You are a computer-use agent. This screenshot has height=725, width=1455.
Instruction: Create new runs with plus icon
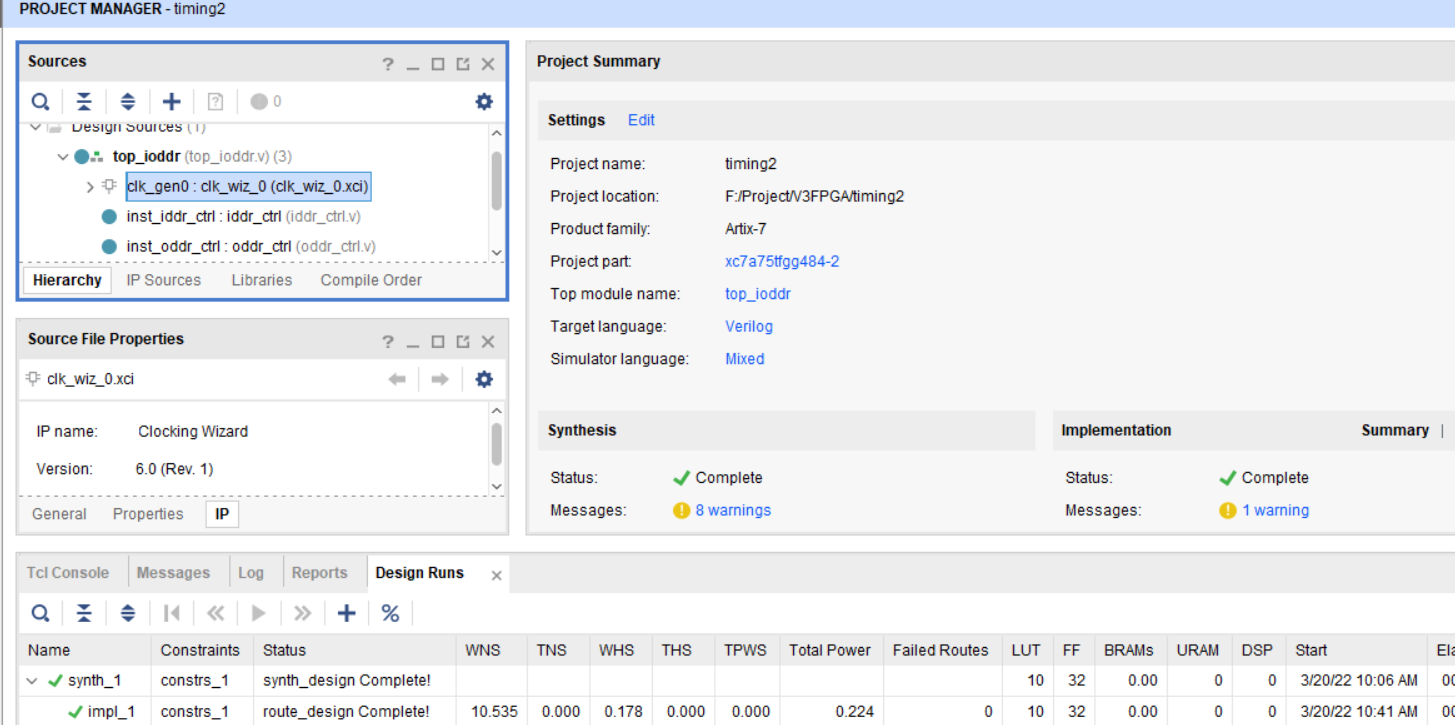(x=345, y=613)
